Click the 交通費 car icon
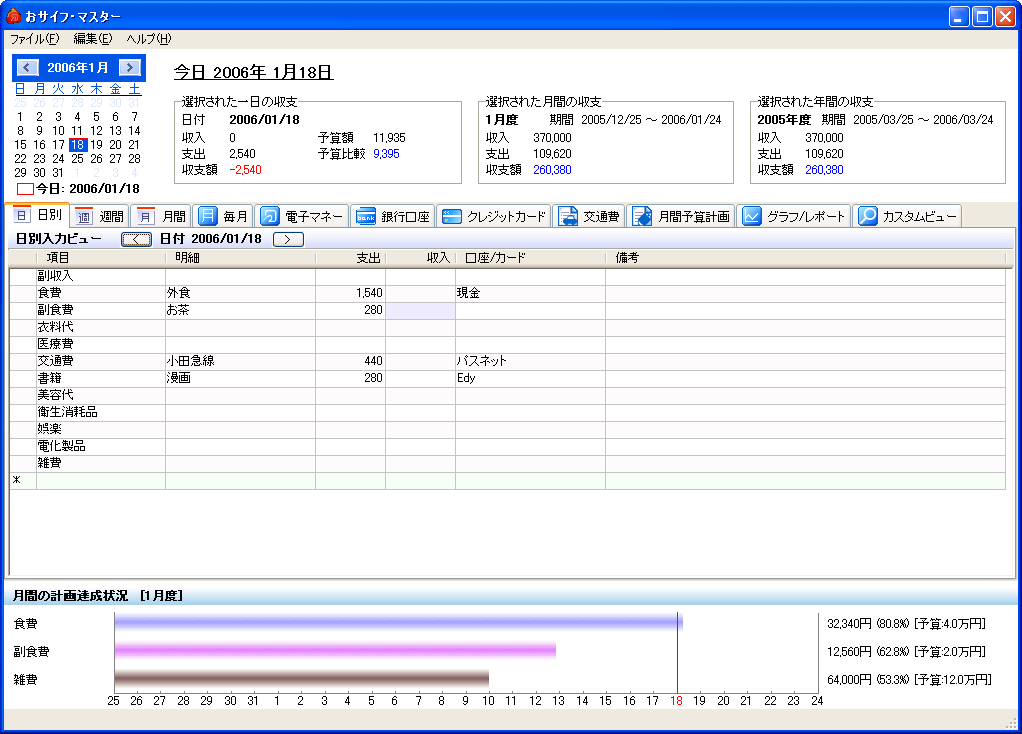1022x734 pixels. tap(568, 216)
